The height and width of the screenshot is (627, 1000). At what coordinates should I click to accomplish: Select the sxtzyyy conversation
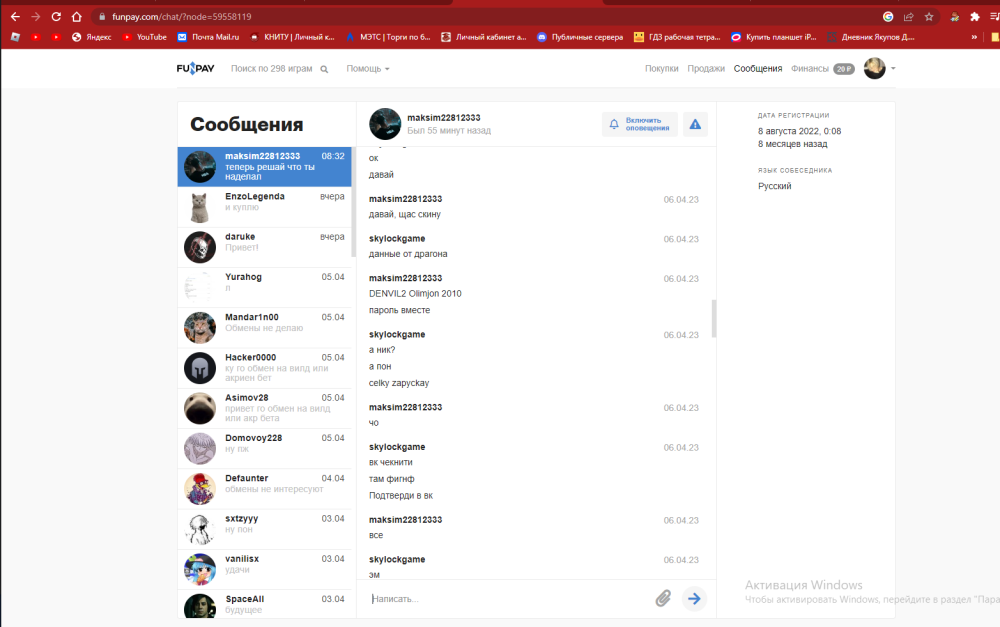264,528
